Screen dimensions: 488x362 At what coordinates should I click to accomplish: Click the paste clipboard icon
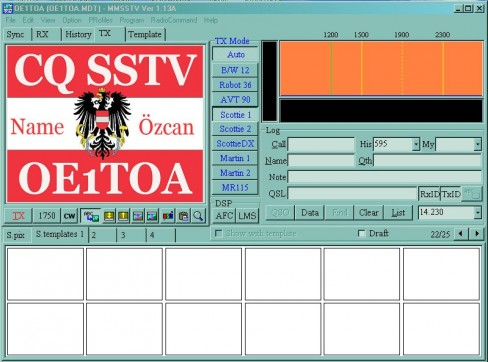[183, 216]
